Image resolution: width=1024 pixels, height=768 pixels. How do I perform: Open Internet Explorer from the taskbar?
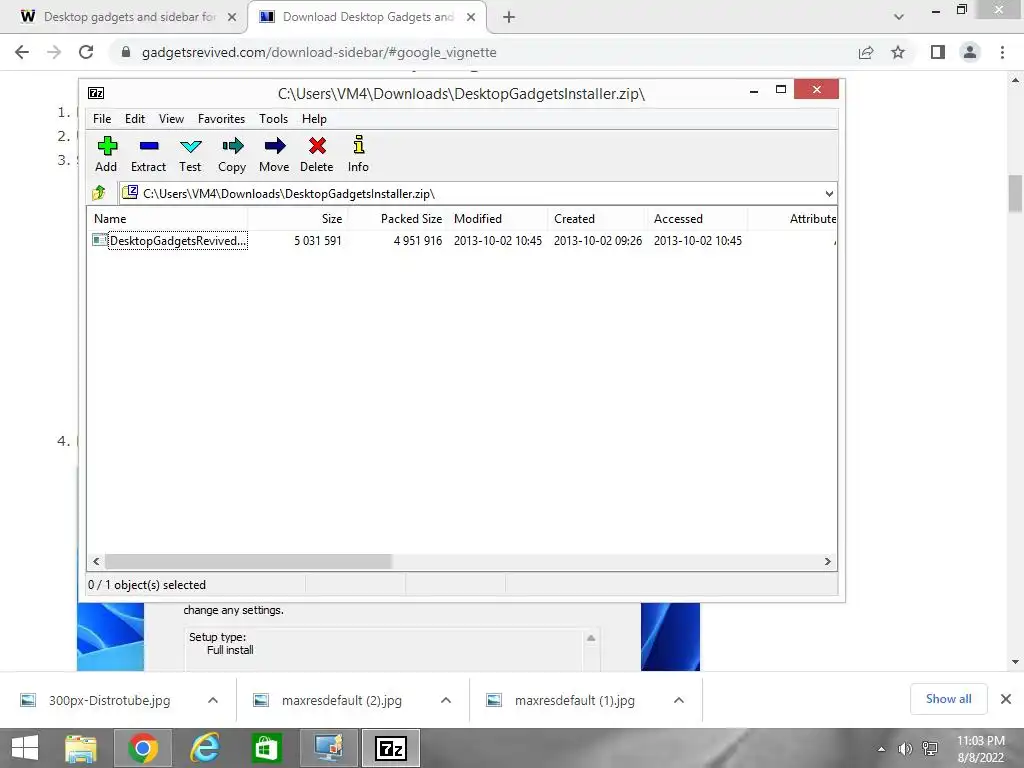(204, 748)
